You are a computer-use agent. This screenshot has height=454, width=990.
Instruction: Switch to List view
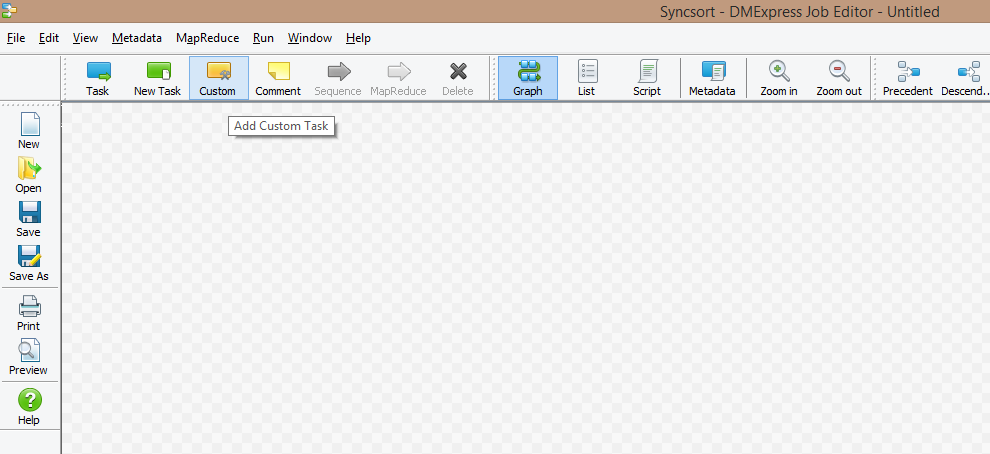click(587, 78)
